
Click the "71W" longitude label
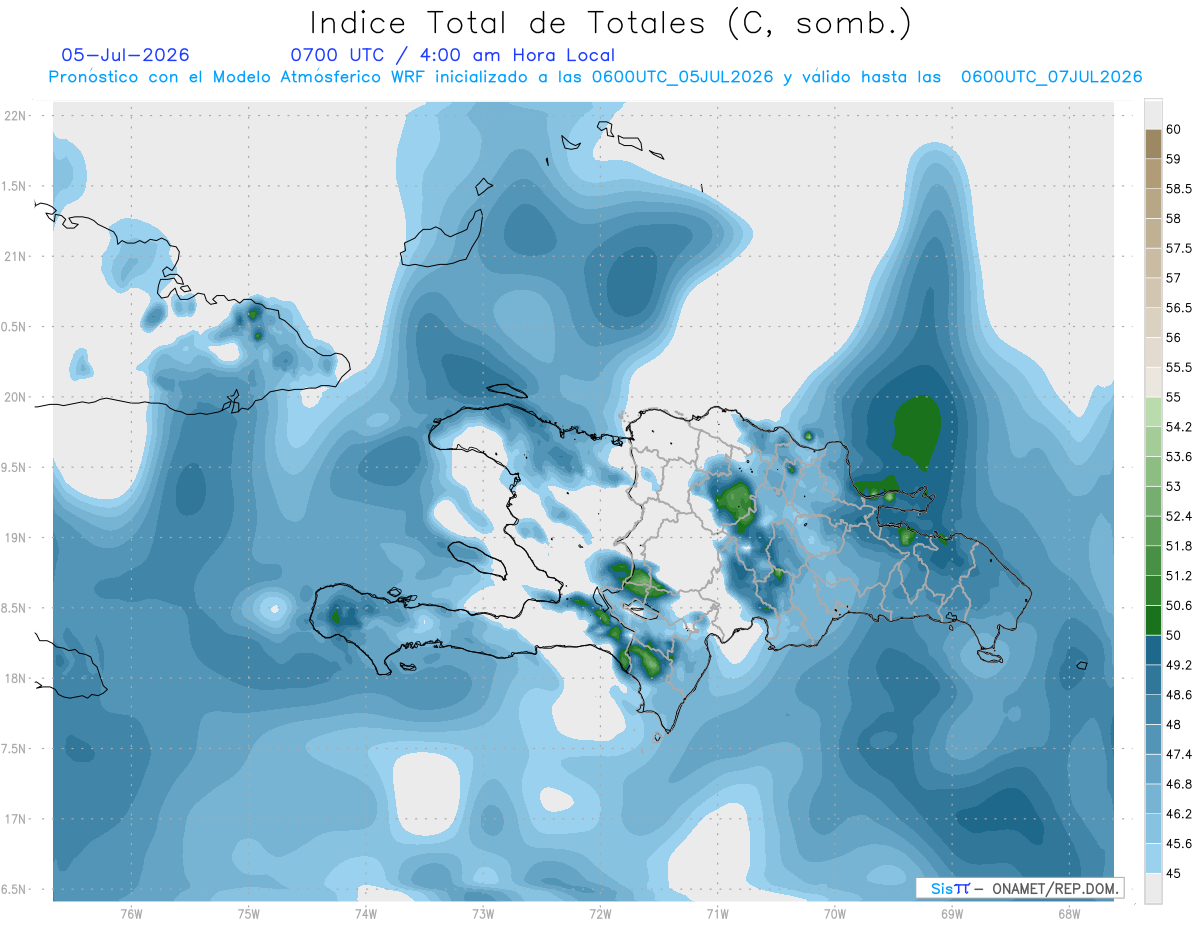click(x=717, y=914)
